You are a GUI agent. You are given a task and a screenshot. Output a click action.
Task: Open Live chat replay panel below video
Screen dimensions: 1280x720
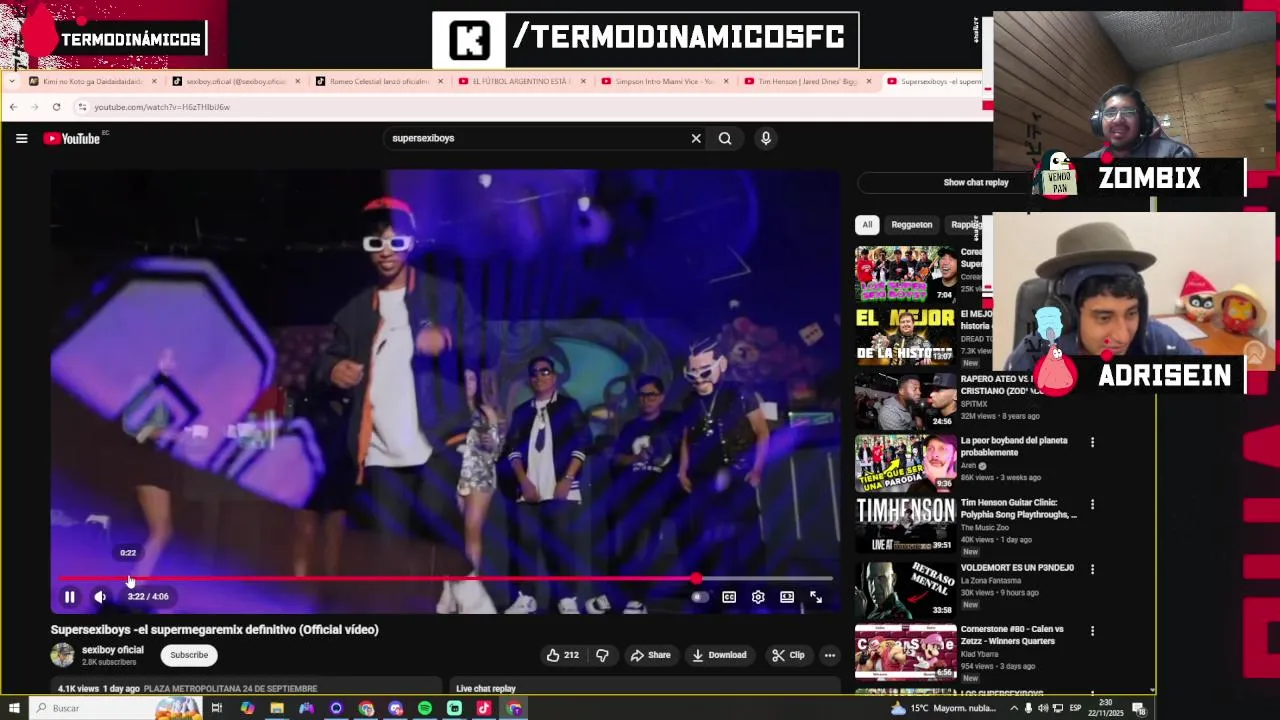click(x=645, y=688)
